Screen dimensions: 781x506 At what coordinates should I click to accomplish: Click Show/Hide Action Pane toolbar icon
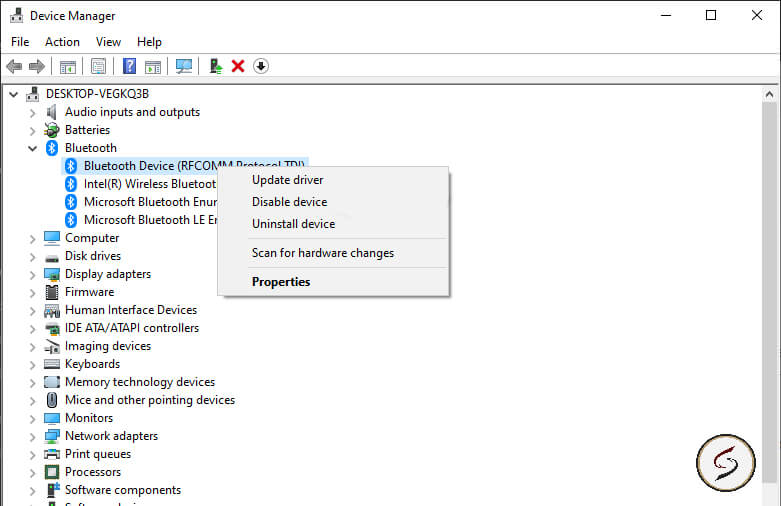tap(153, 66)
